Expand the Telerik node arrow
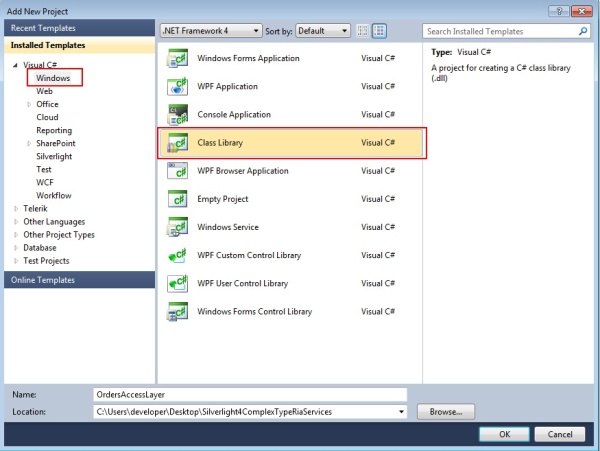Image resolution: width=600 pixels, height=451 pixels. [x=16, y=209]
